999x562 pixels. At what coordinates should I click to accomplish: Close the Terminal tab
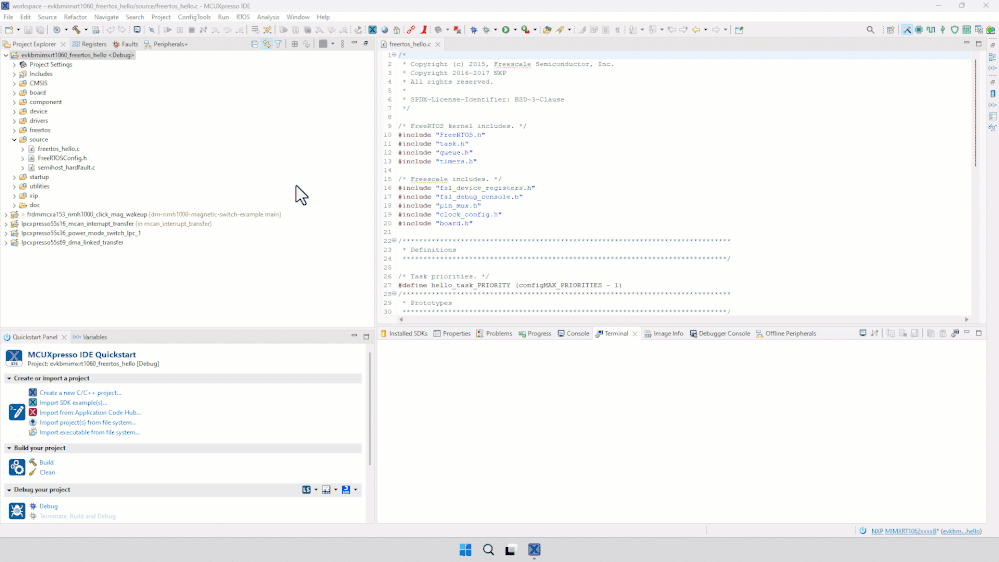tap(635, 333)
